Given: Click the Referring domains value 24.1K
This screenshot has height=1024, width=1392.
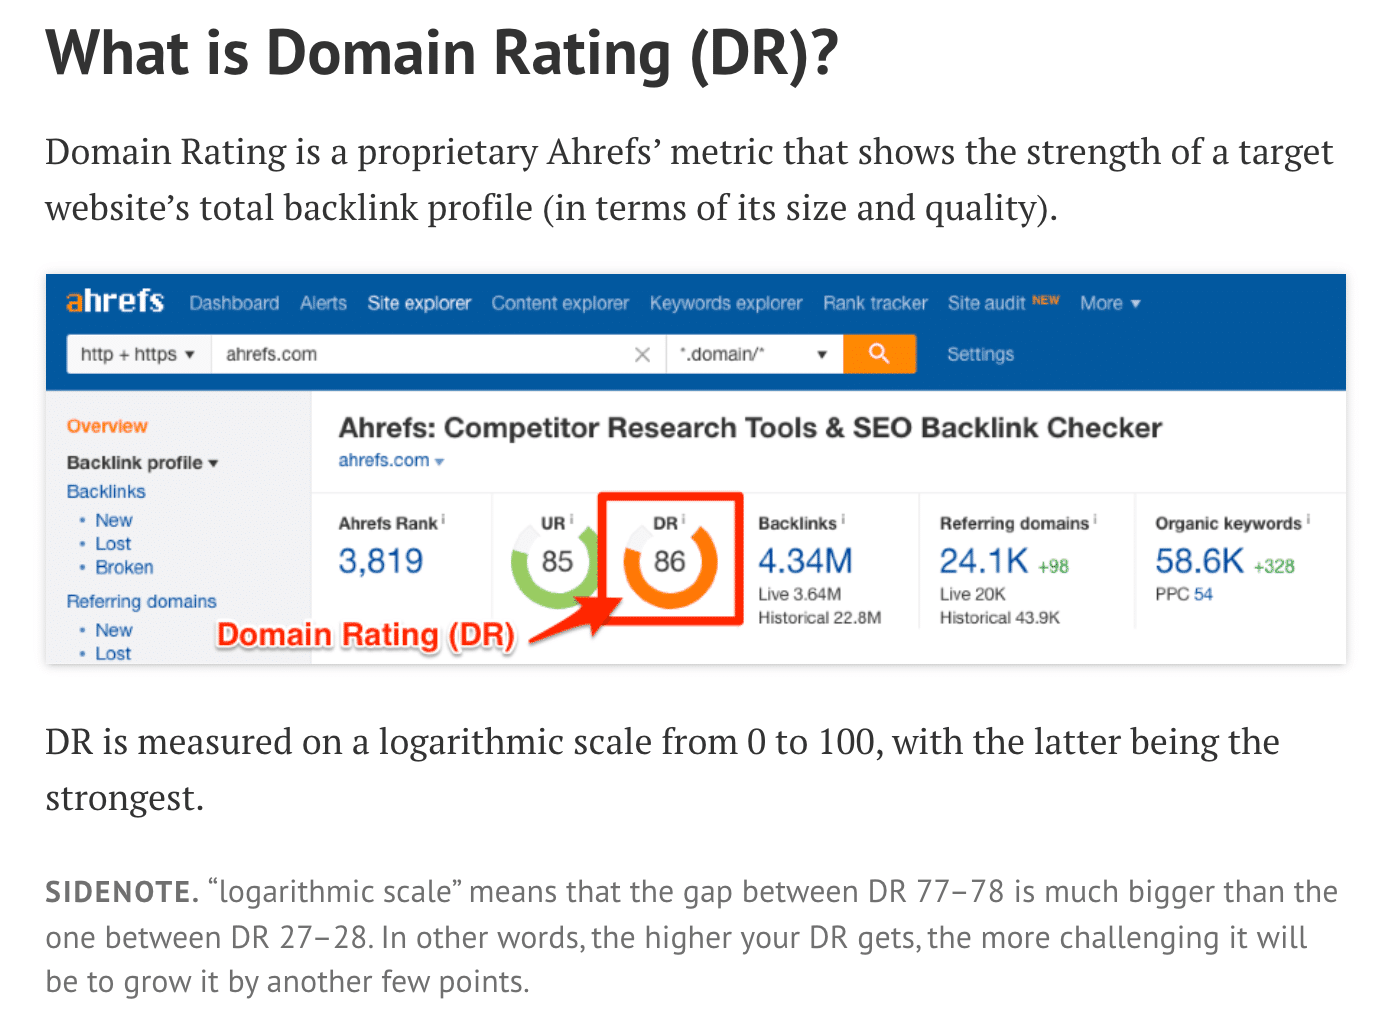Looking at the screenshot, I should tap(984, 561).
